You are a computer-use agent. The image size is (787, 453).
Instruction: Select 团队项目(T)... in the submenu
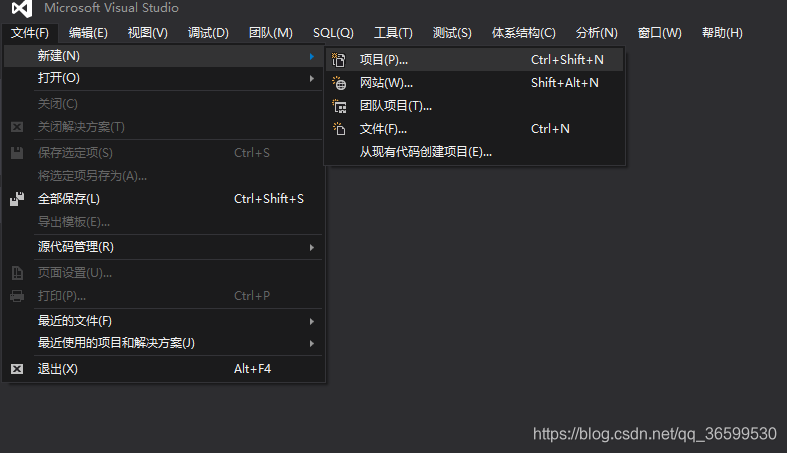475,106
